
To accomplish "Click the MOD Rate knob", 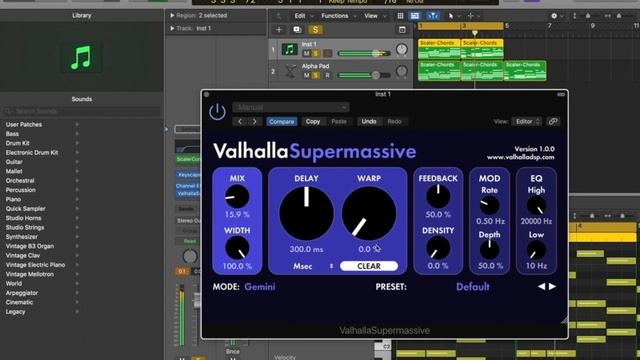I will point(489,205).
